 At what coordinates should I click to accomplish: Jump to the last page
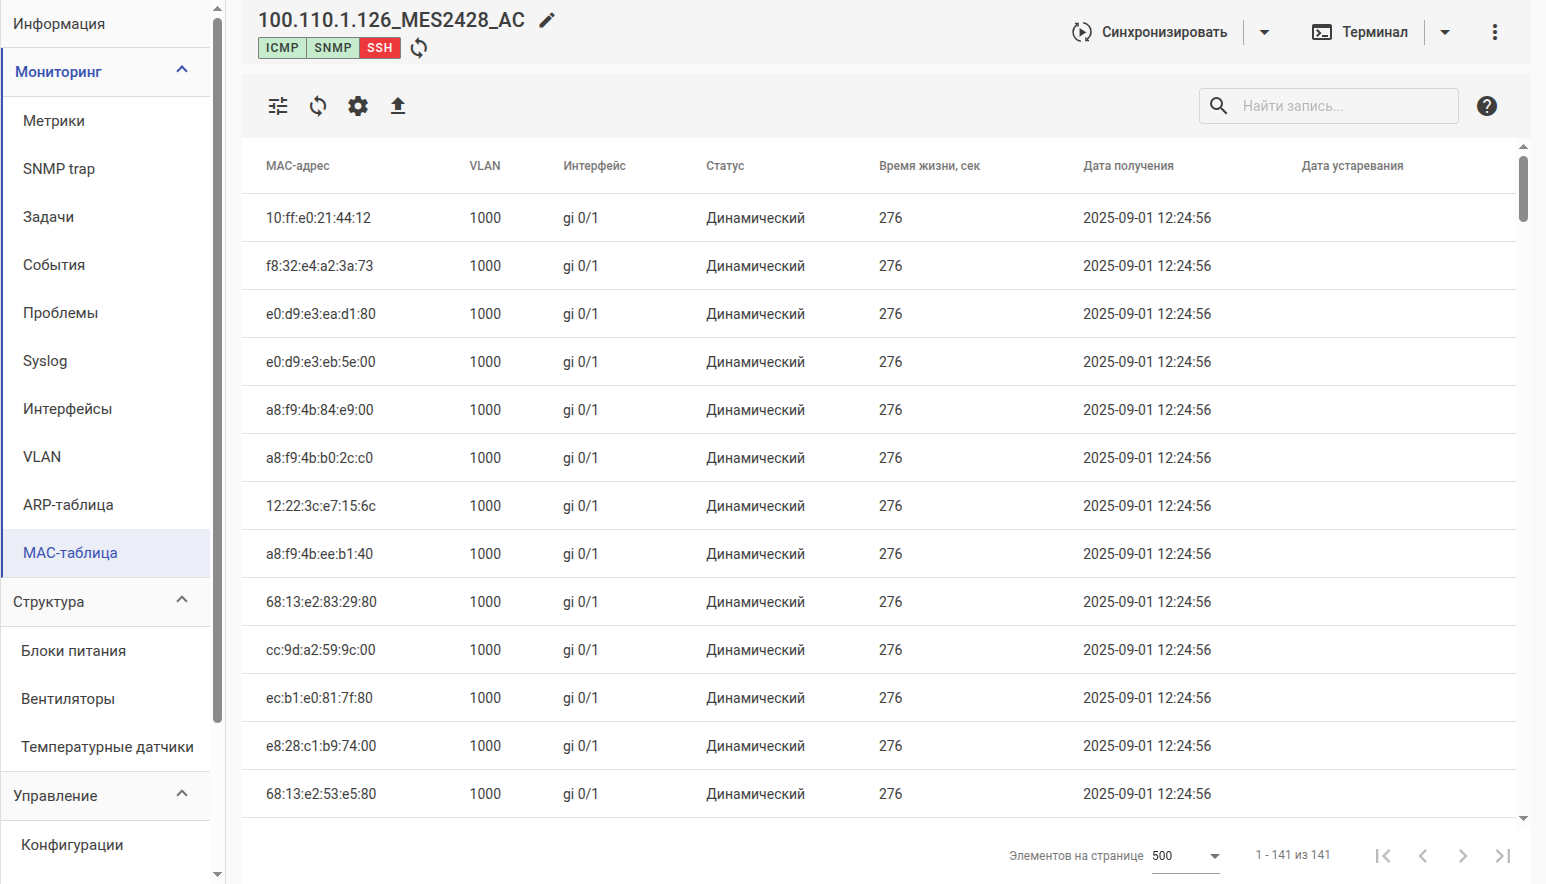pos(1503,856)
